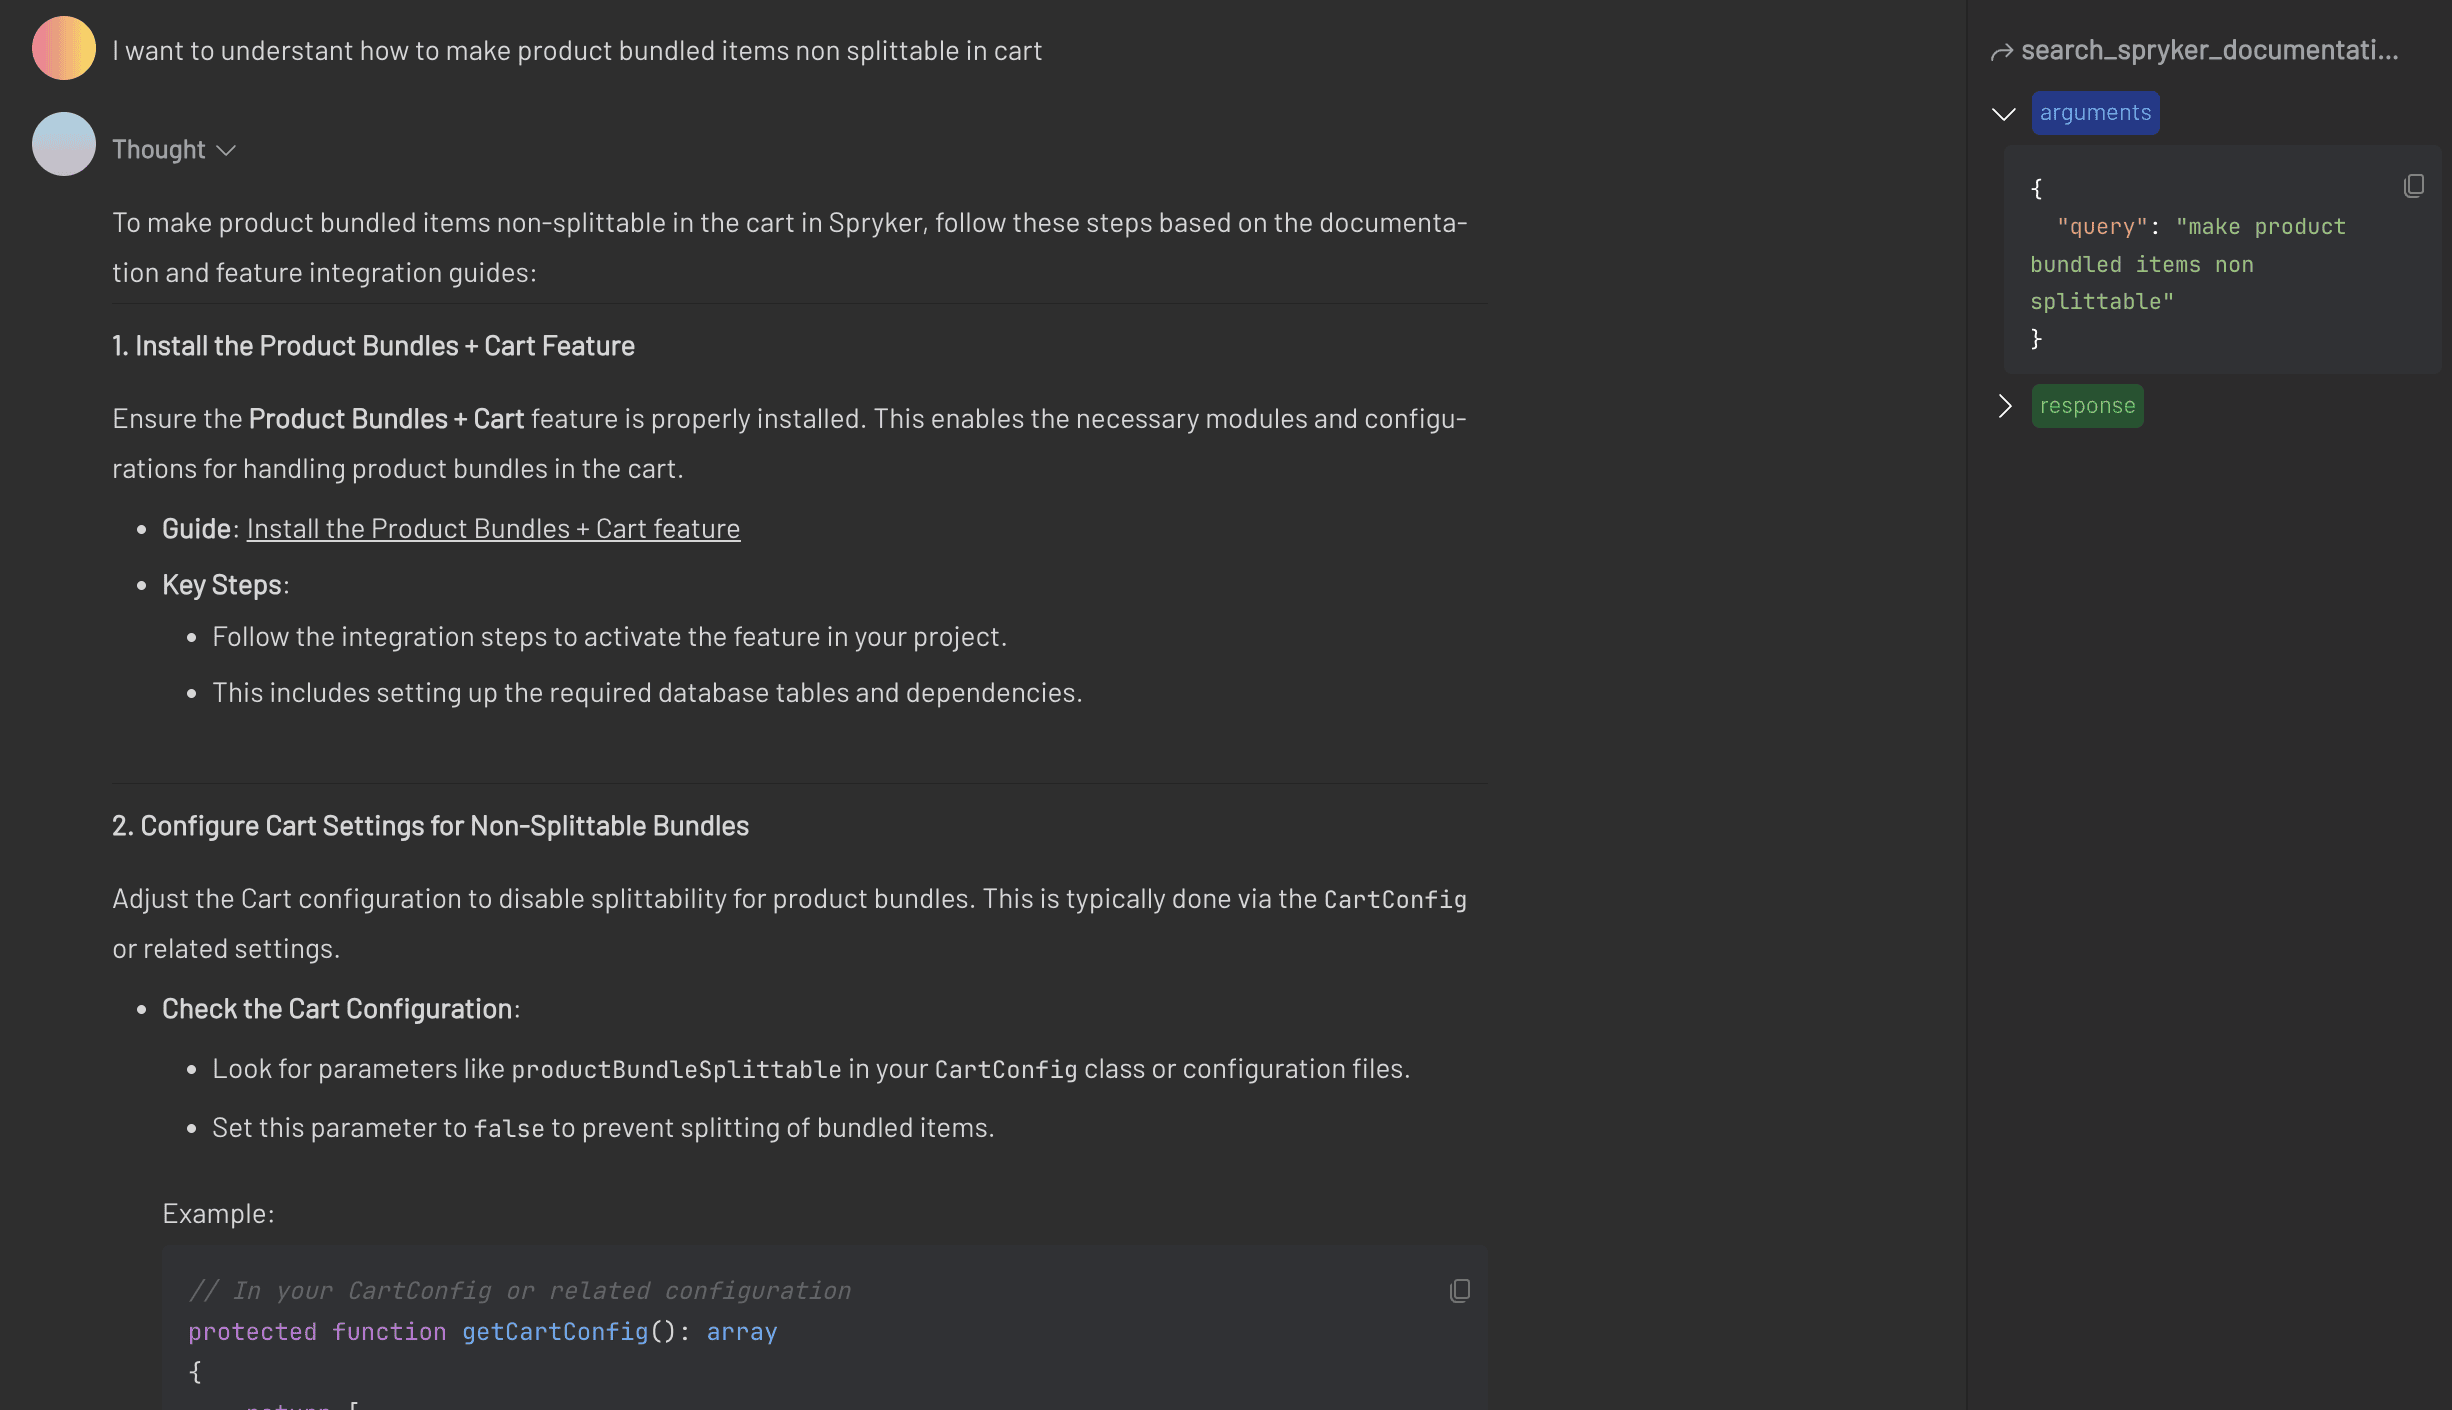This screenshot has width=2452, height=1410.
Task: Click the response badge button
Action: [2087, 406]
